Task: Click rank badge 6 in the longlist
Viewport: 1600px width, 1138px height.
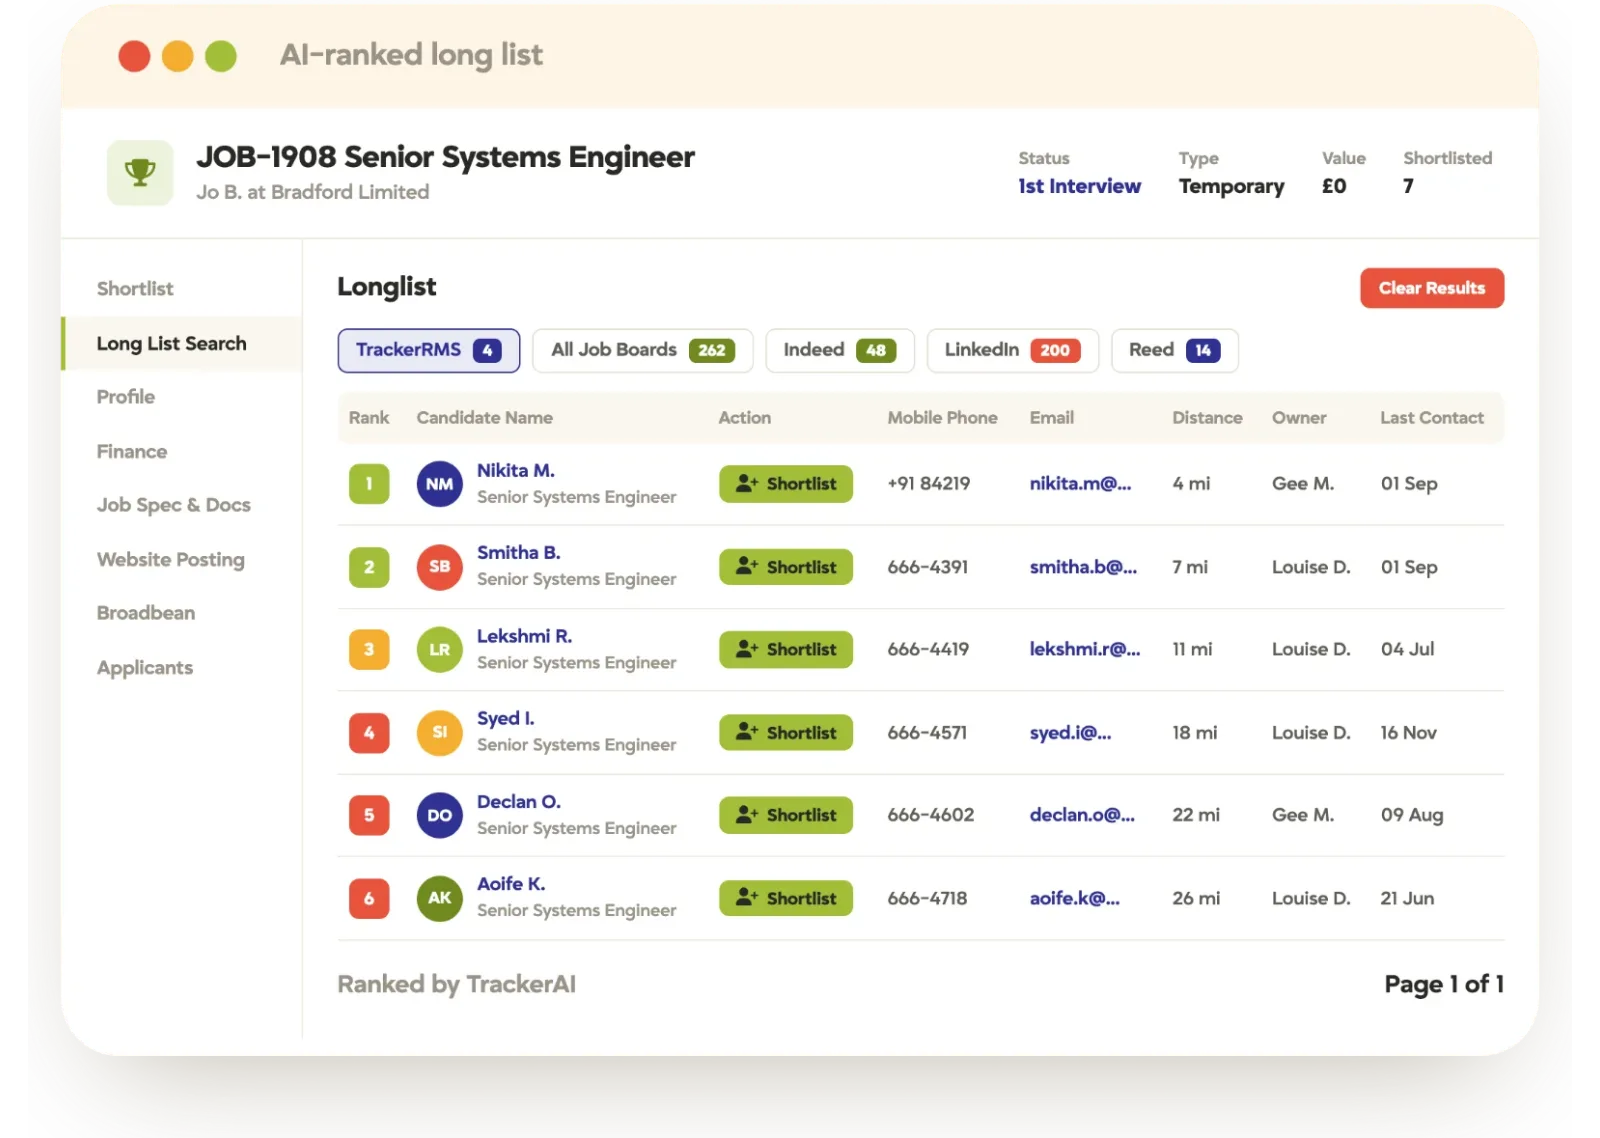Action: tap(369, 898)
